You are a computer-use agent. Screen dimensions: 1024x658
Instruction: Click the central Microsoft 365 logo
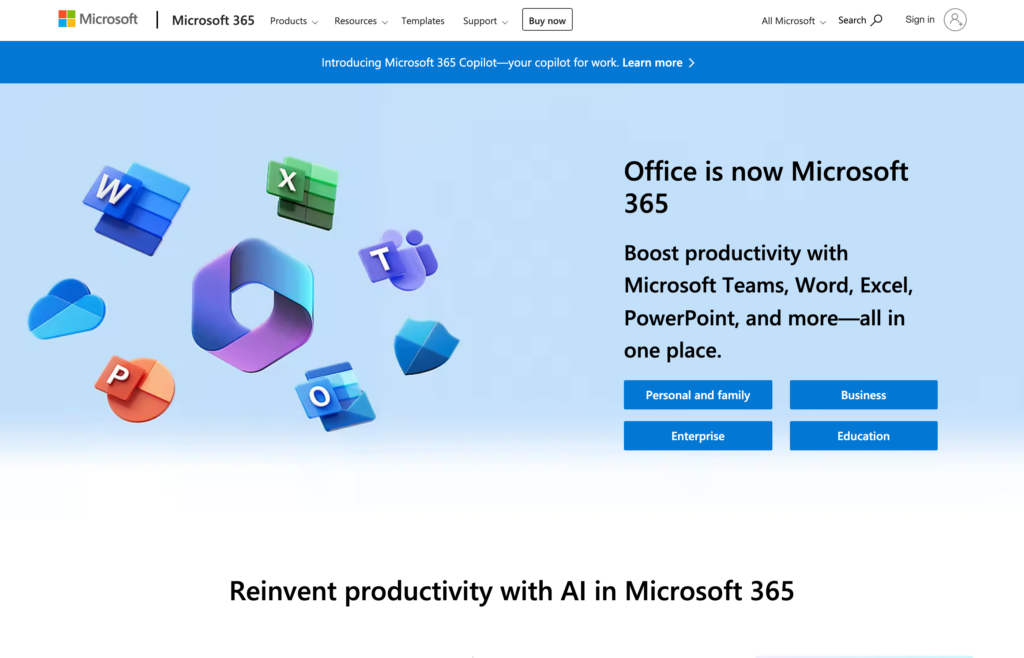pyautogui.click(x=253, y=305)
